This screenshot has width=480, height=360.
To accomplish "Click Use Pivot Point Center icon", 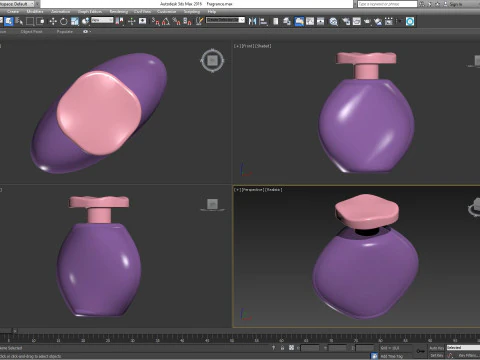I will tap(120, 21).
